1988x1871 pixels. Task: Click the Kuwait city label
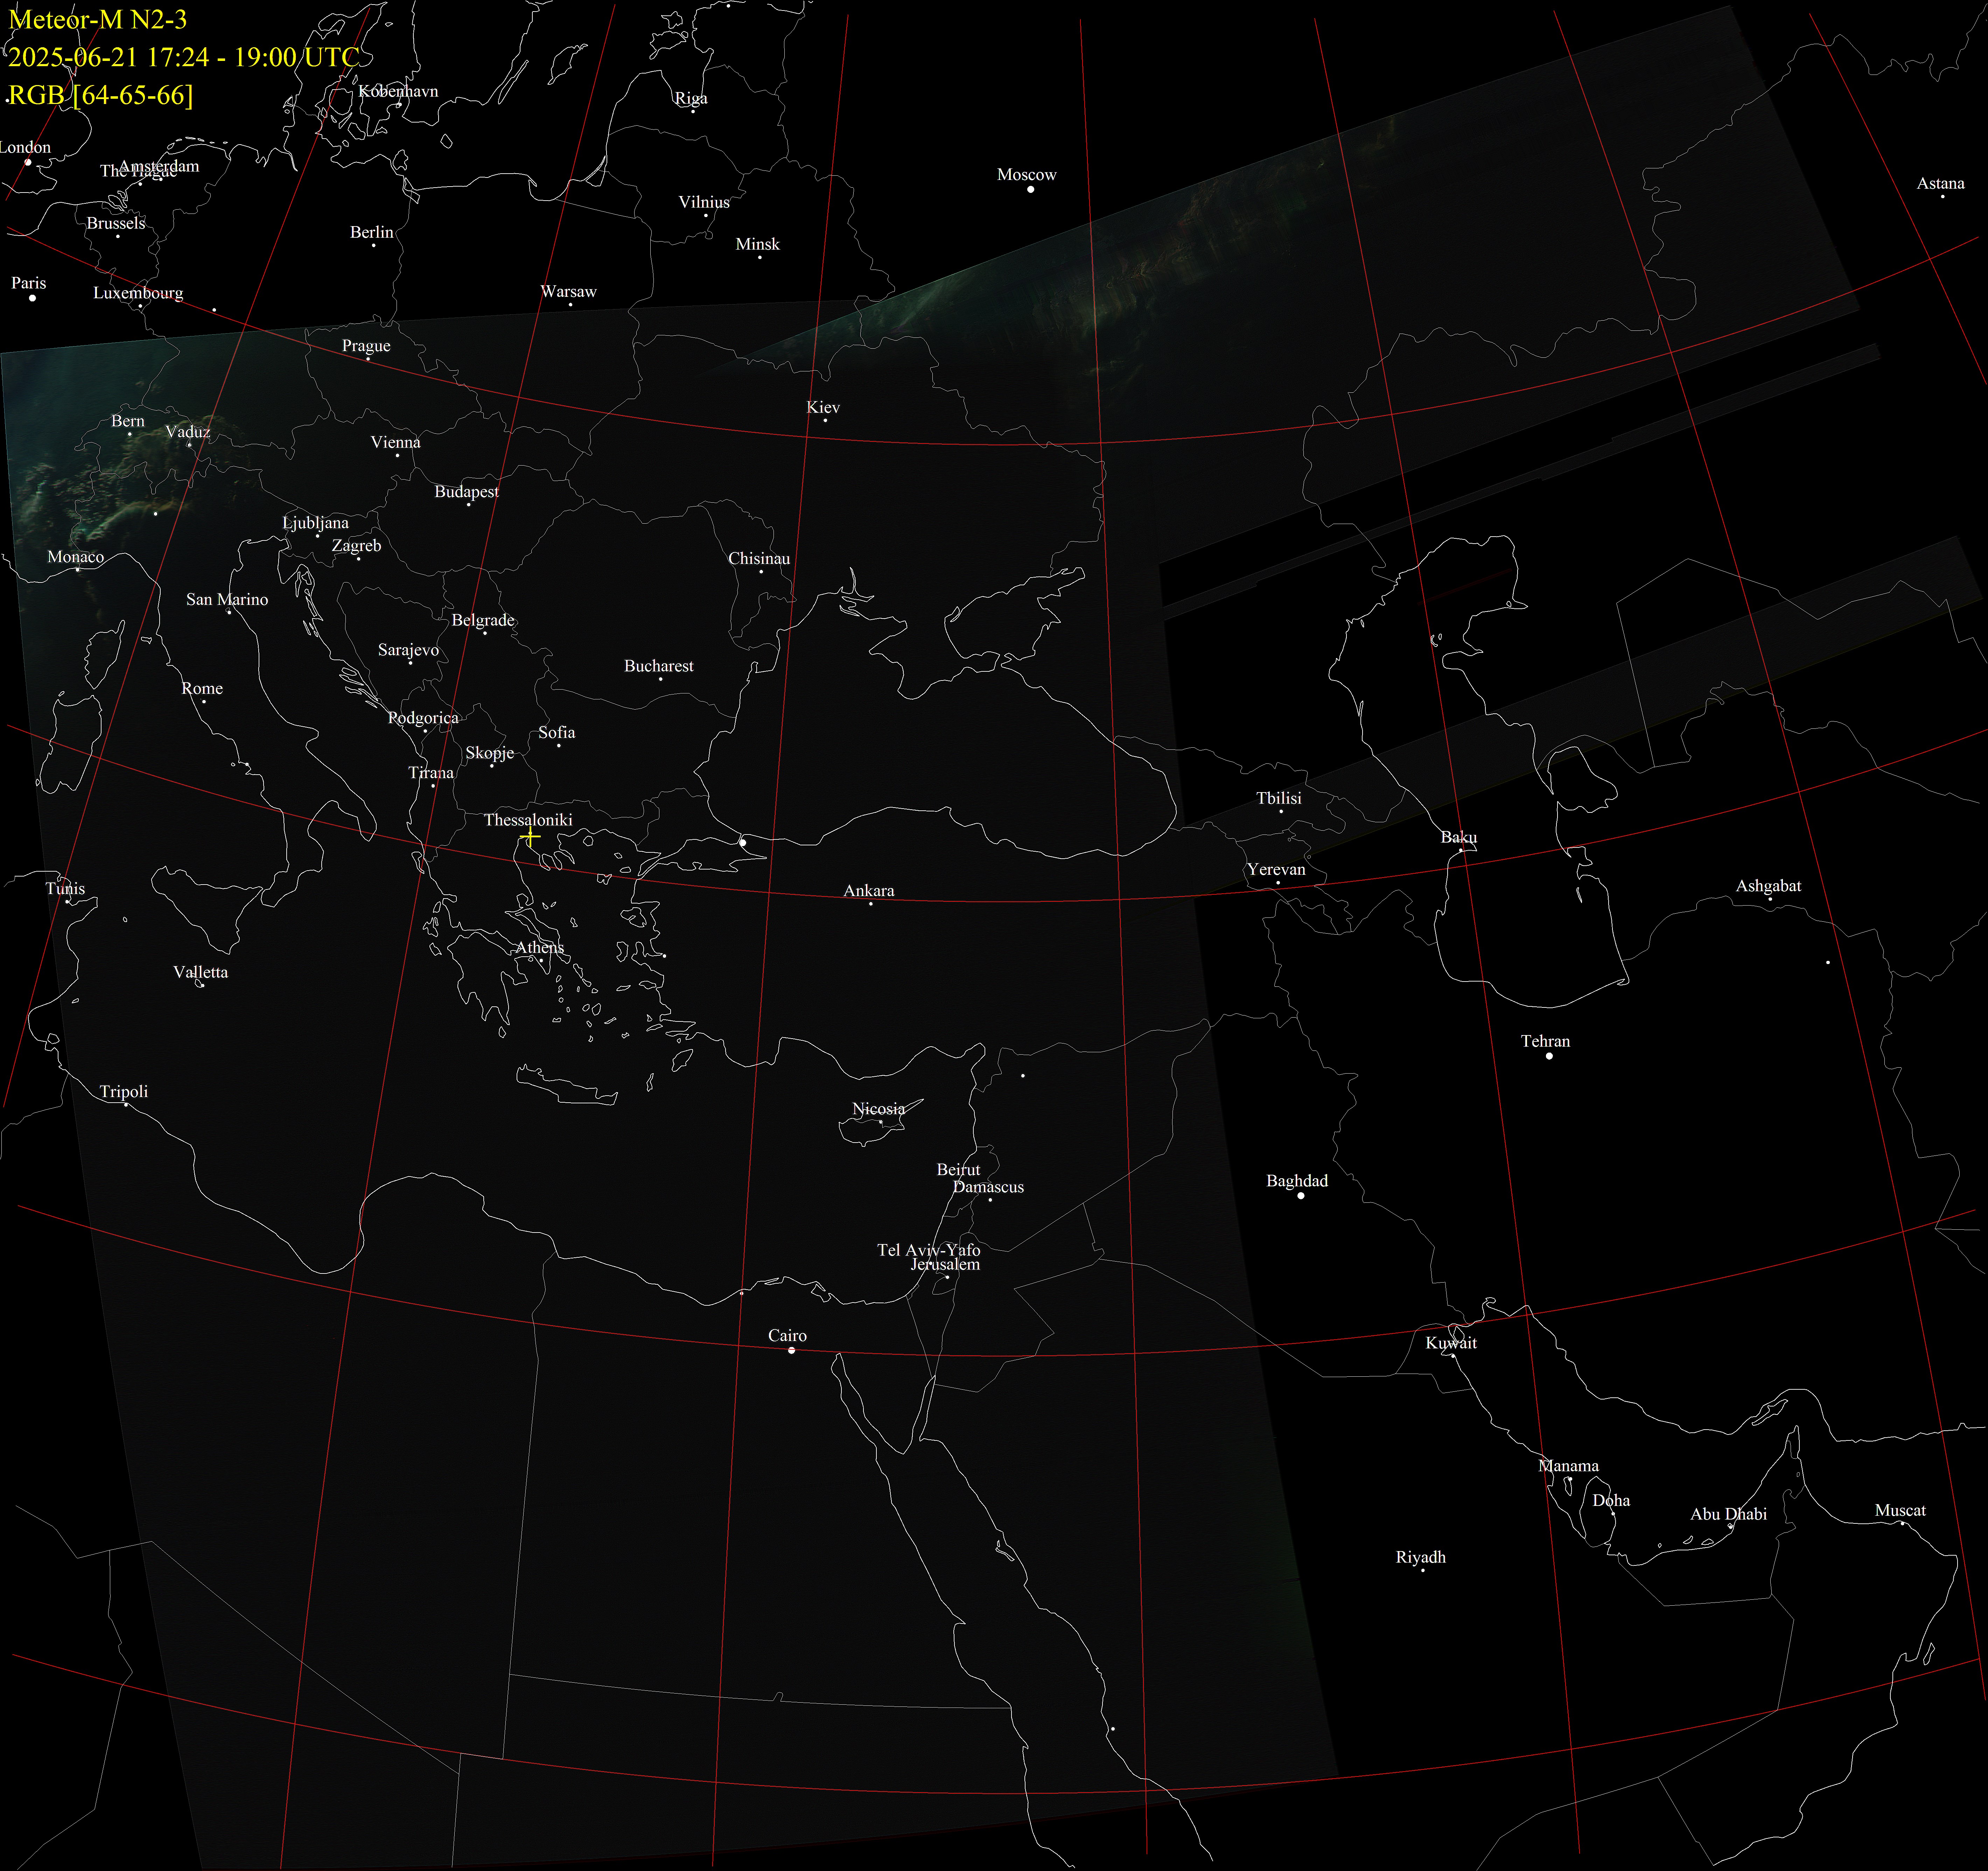(1451, 1343)
